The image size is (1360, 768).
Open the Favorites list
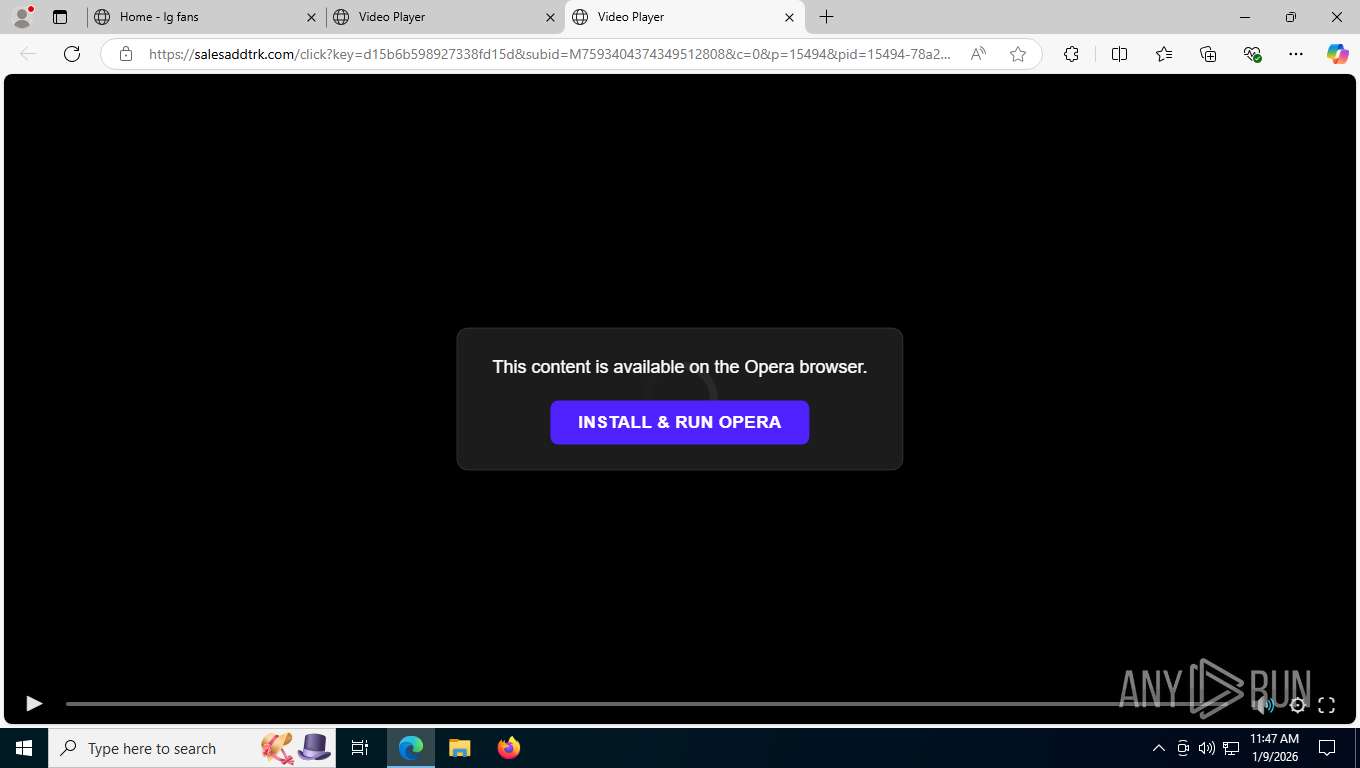coord(1164,54)
